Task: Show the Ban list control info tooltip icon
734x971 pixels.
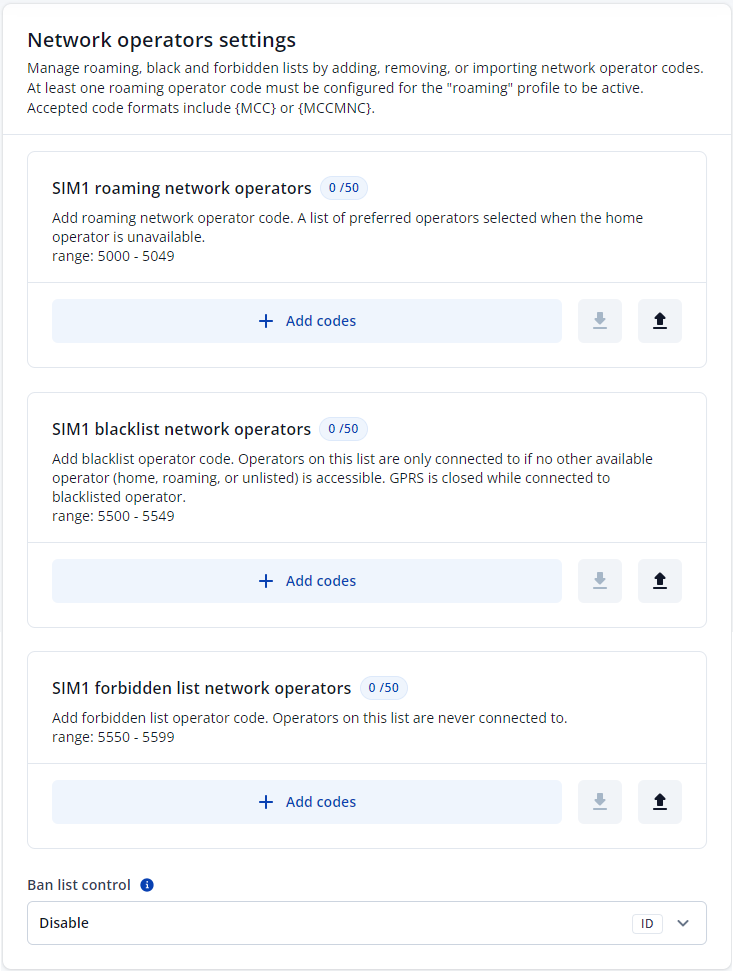Action: (147, 885)
